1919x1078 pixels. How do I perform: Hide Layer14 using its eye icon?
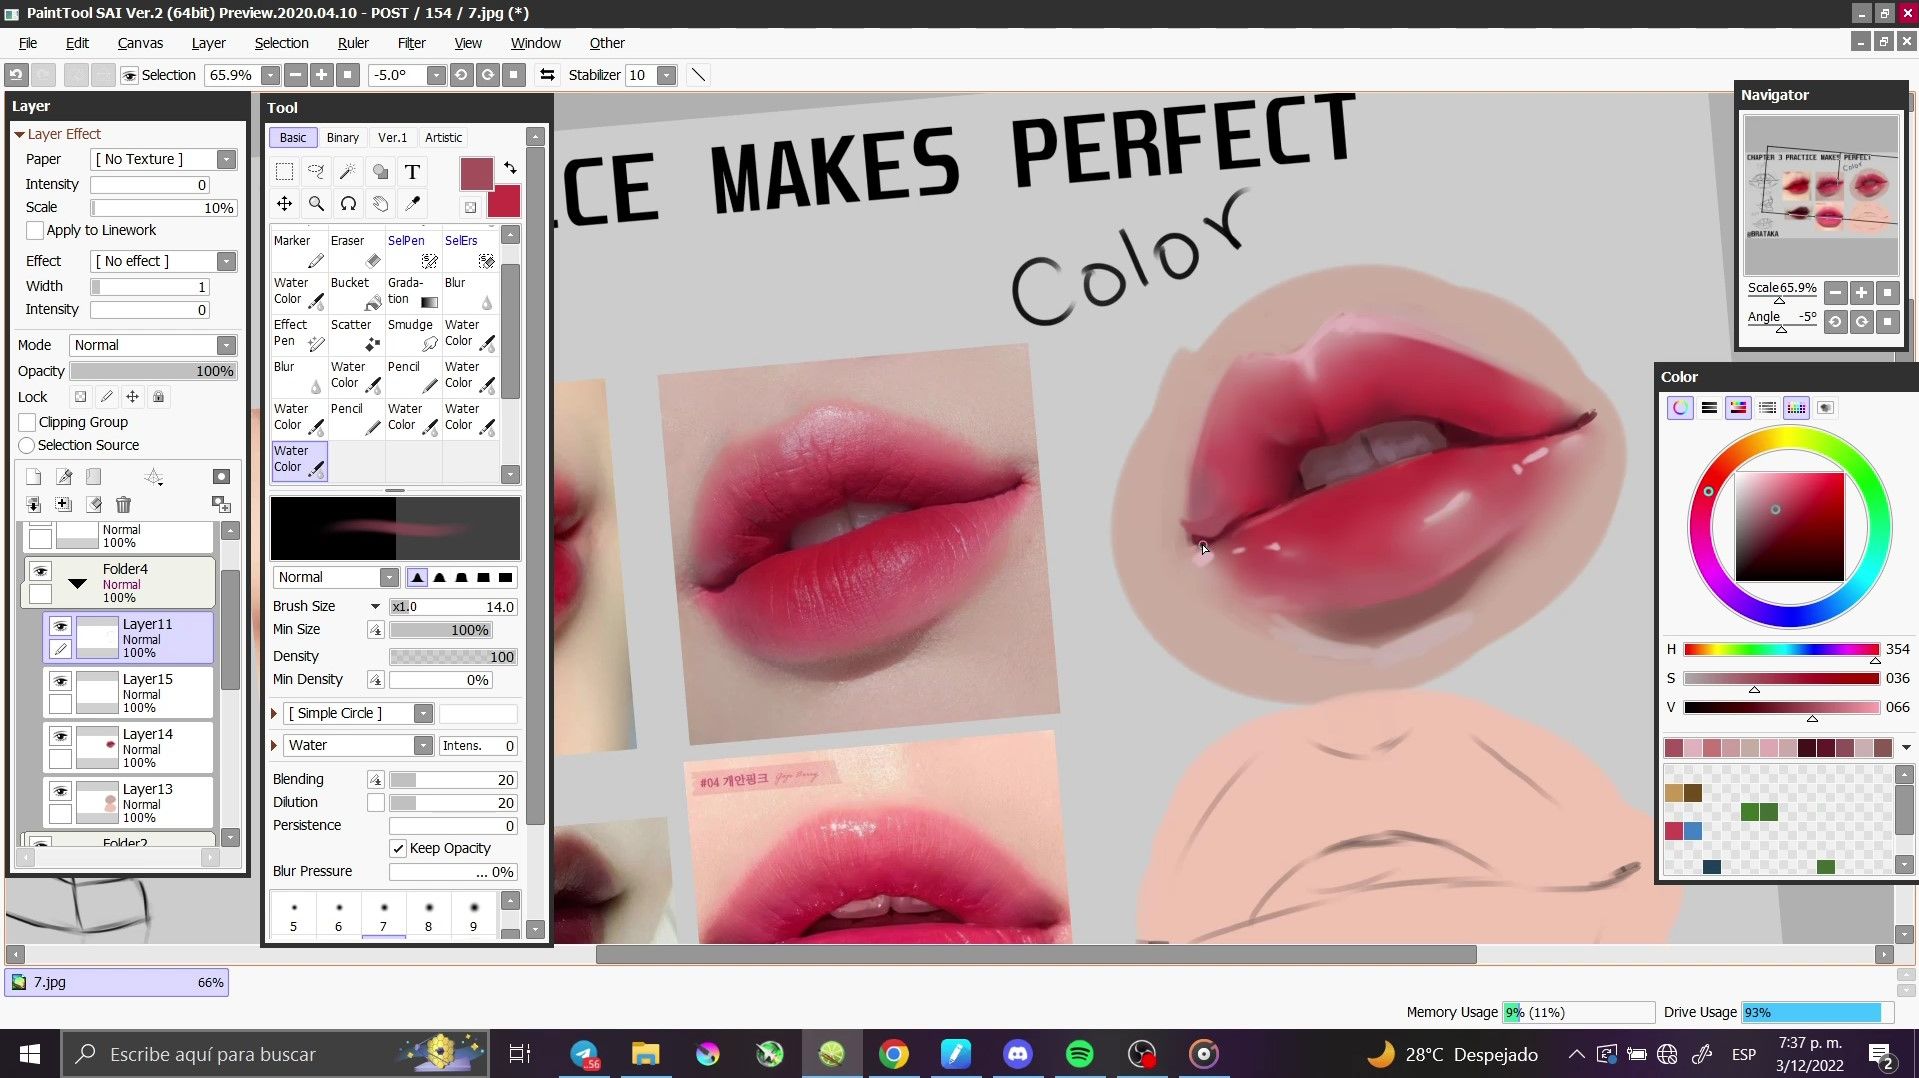[60, 736]
